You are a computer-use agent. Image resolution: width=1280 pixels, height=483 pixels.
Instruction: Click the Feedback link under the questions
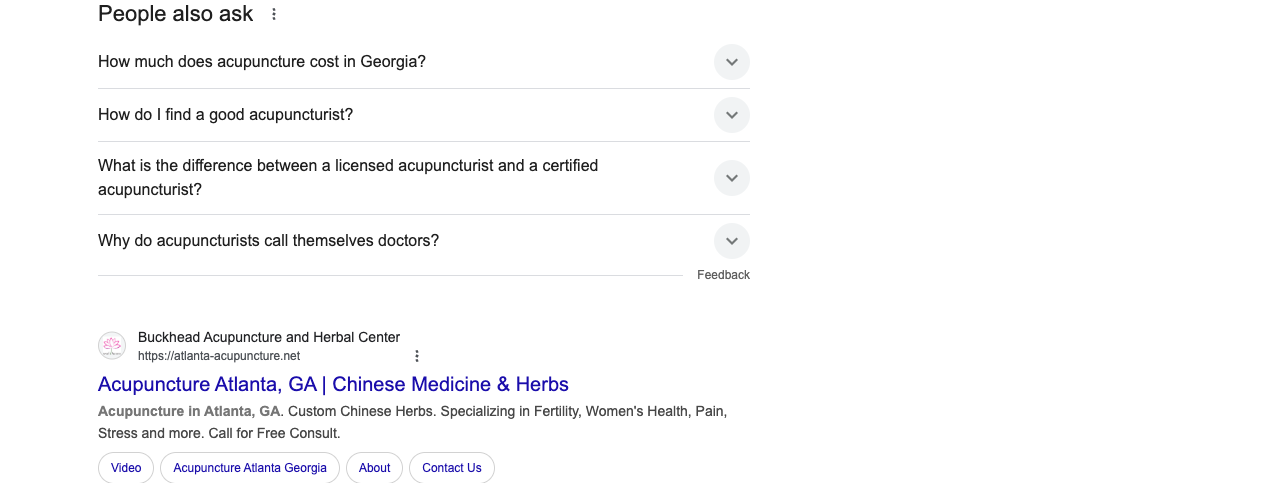point(723,275)
